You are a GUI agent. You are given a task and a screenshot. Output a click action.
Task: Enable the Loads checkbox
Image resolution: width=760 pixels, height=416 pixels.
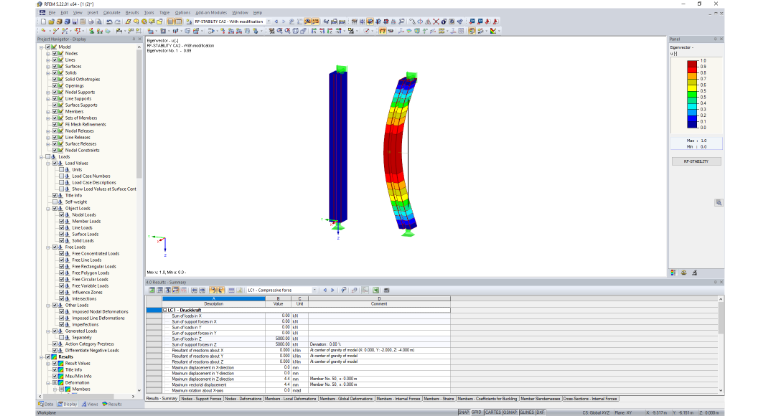[x=48, y=157]
